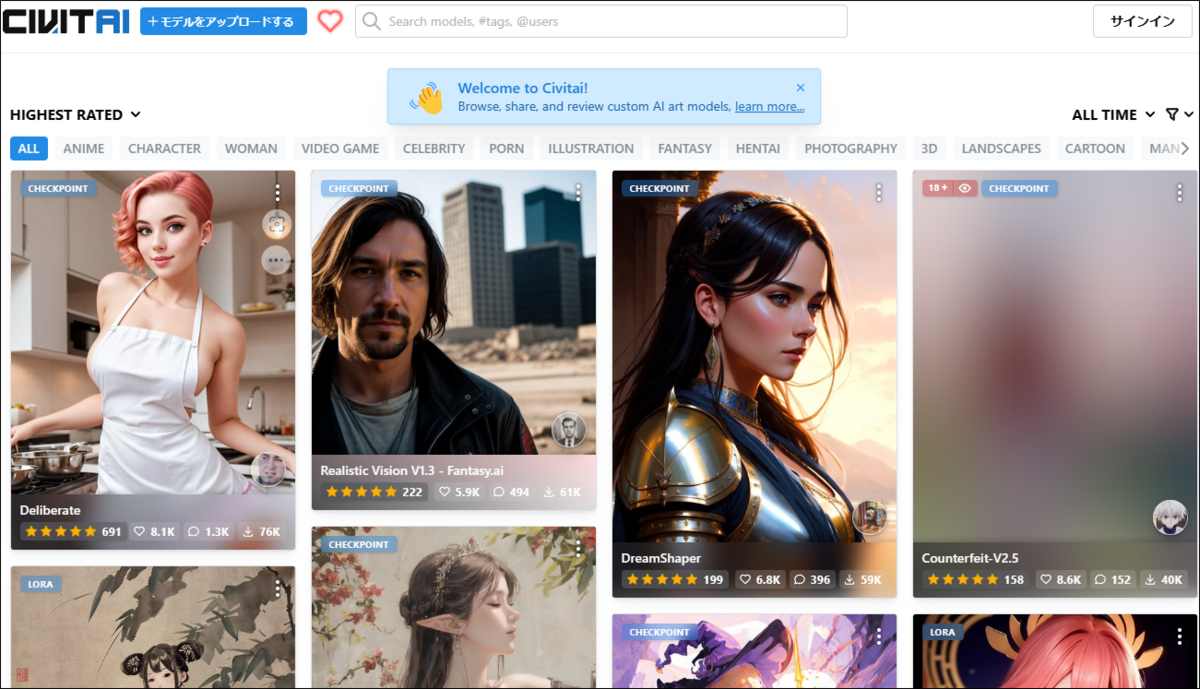This screenshot has width=1200, height=689.
Task: Click DreamShaper comments count 396
Action: 812,579
